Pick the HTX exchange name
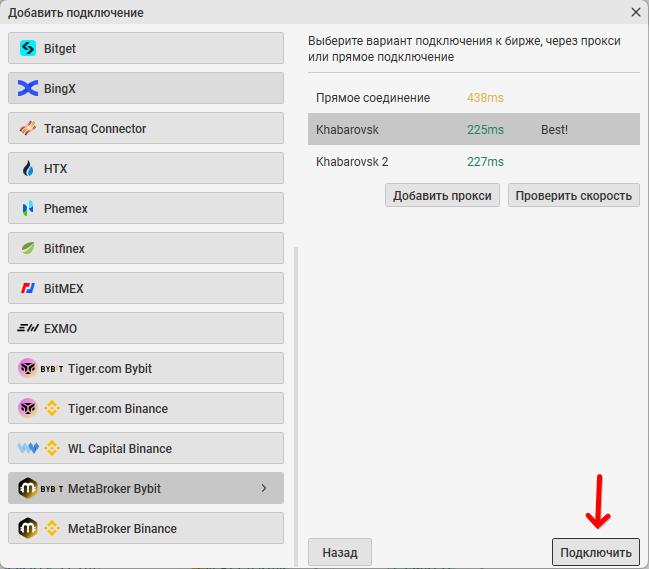Image resolution: width=649 pixels, height=569 pixels. tap(55, 169)
